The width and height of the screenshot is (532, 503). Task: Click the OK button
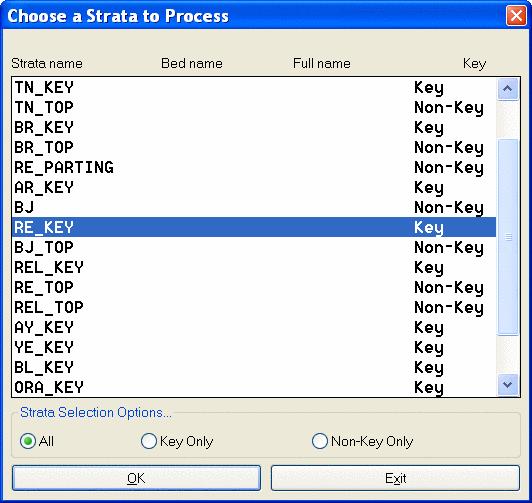pyautogui.click(x=136, y=478)
